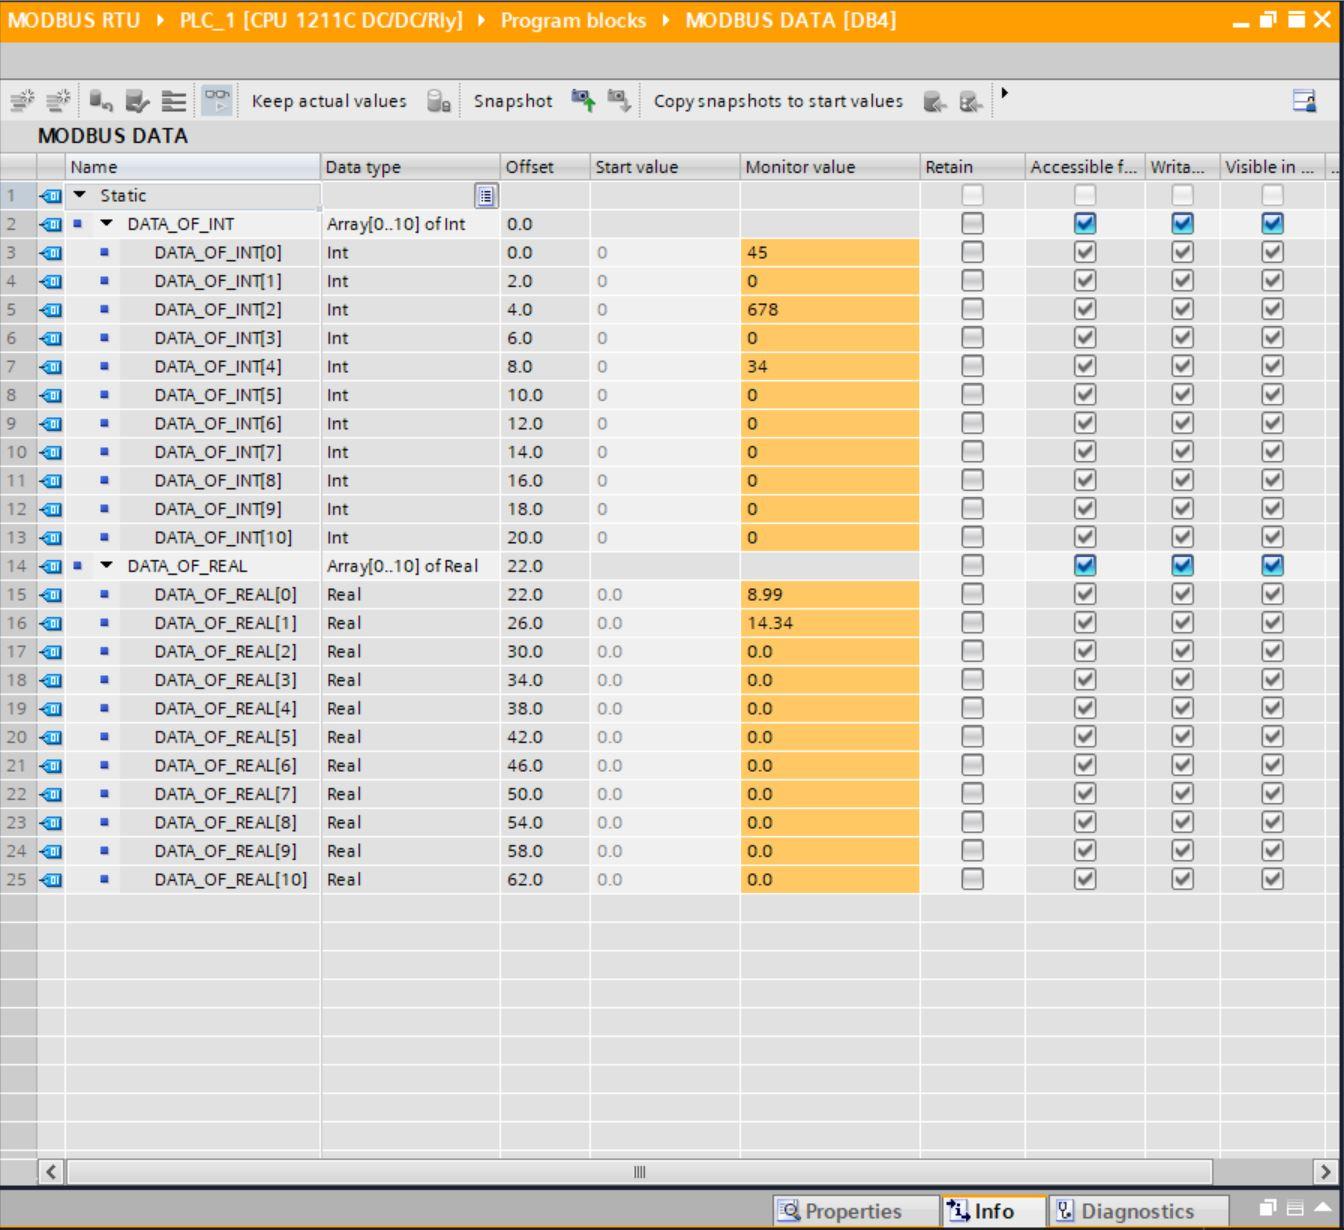Click the data type selector icon in Static row
This screenshot has width=1344, height=1230.
485,196
